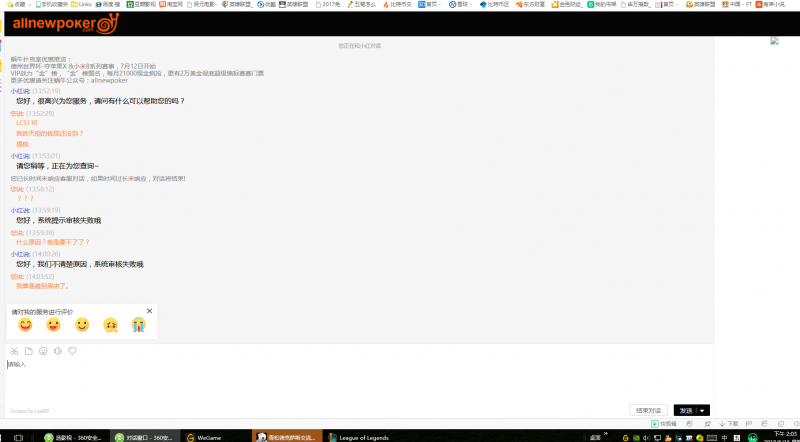Click the heart-shaped rating icon
The height and width of the screenshot is (442, 800).
[x=72, y=351]
